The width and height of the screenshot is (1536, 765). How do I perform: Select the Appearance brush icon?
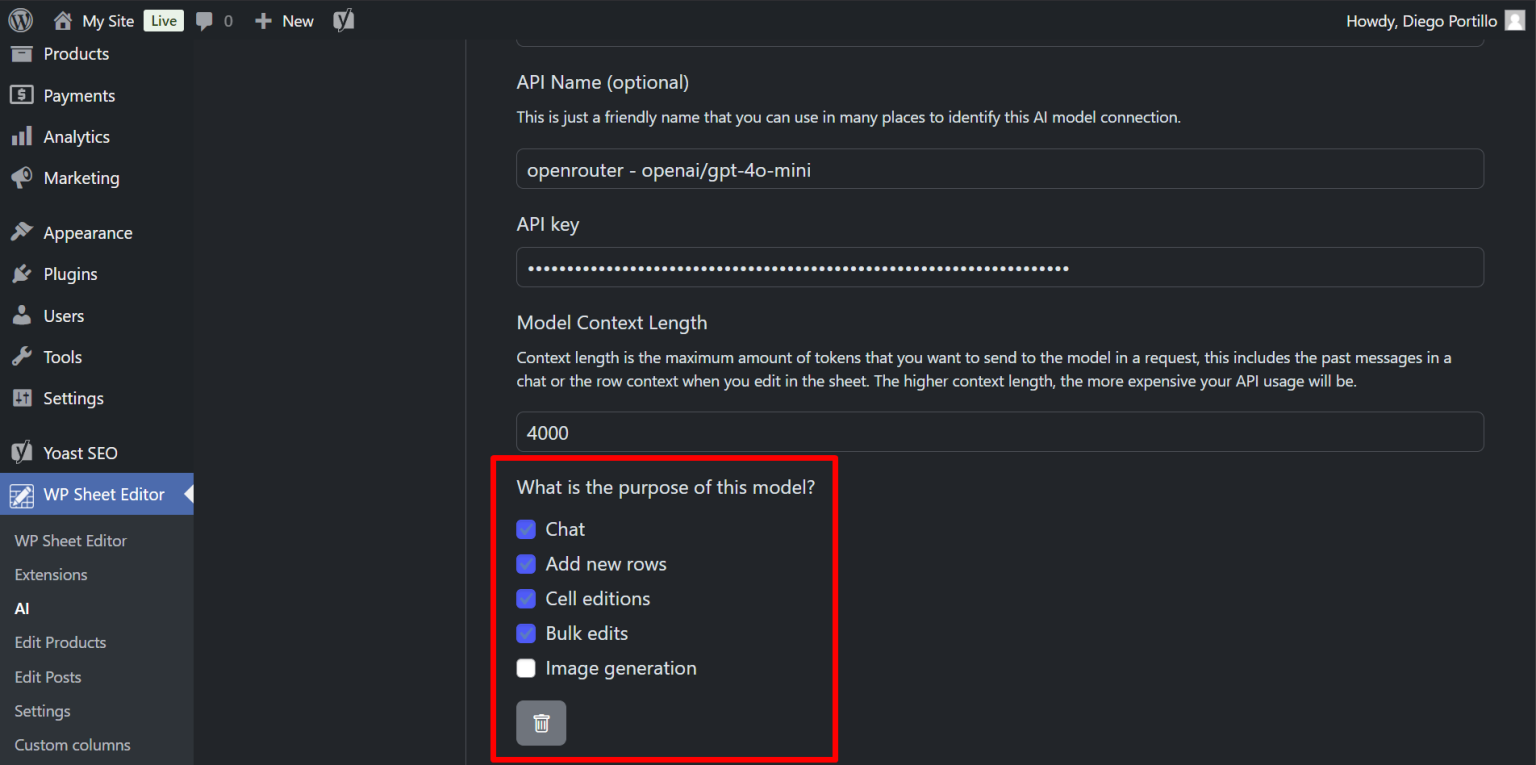tap(21, 232)
